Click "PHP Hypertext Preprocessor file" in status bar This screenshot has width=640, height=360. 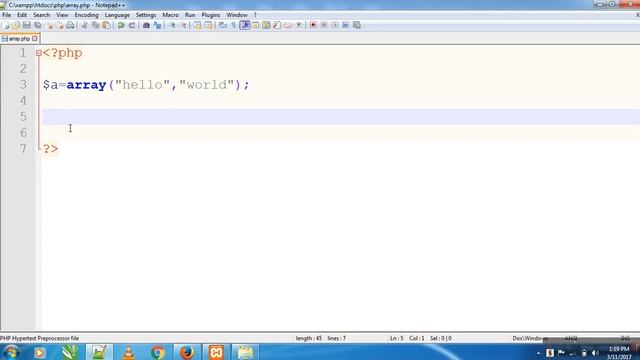coord(40,338)
